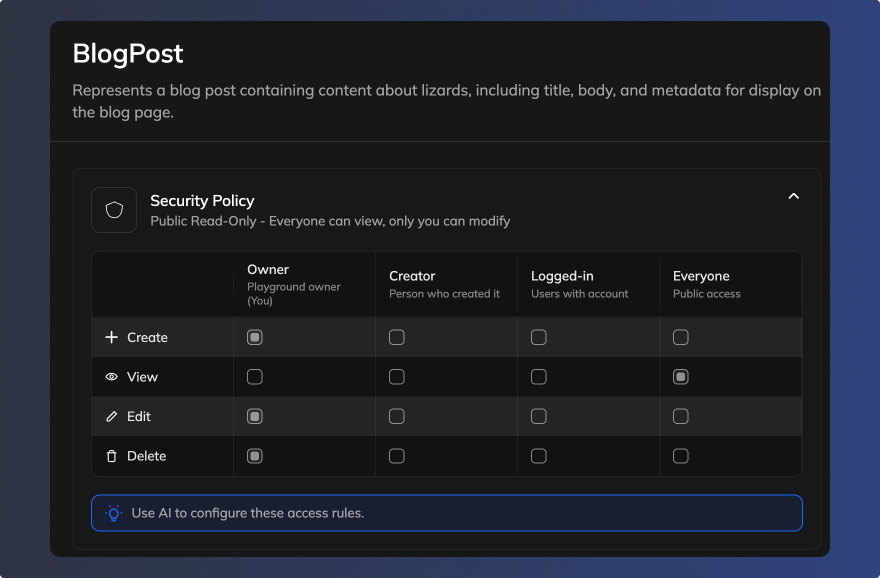880x578 pixels.
Task: Click the trash icon beside Delete
Action: click(x=111, y=456)
